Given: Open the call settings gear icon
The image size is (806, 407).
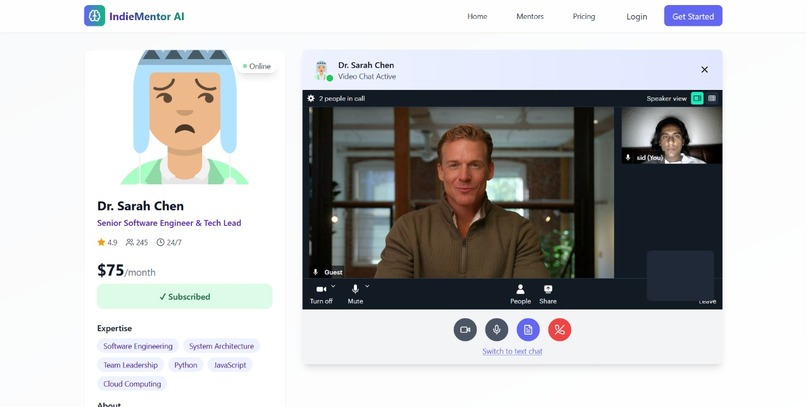Looking at the screenshot, I should [x=311, y=98].
